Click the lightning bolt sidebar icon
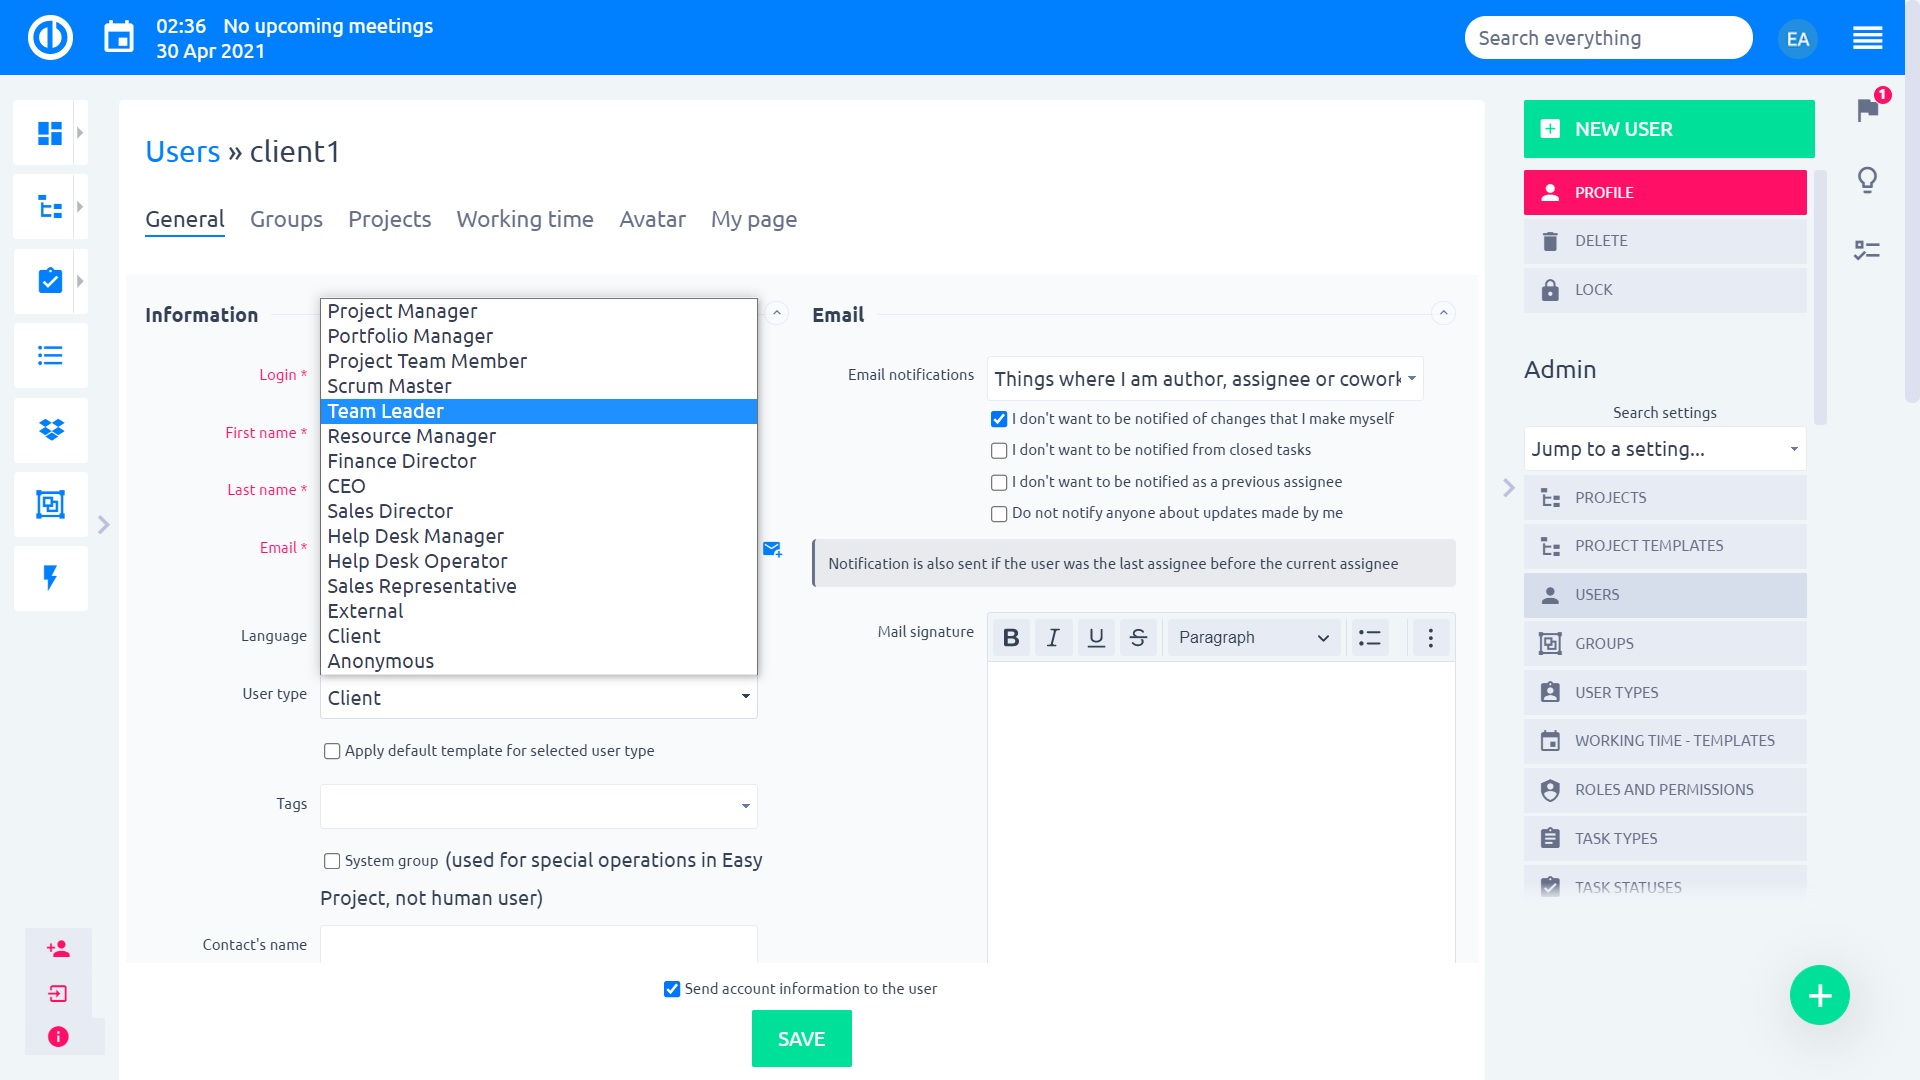 (51, 578)
